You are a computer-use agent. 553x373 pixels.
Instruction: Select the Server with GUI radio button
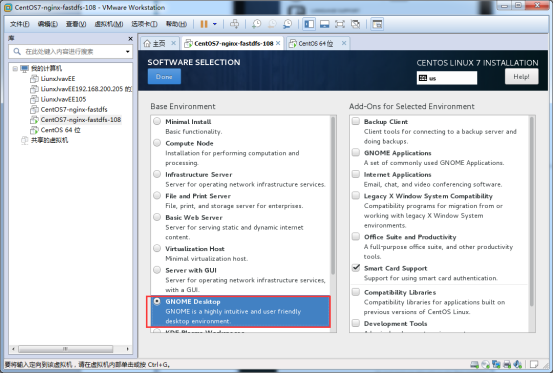pos(157,270)
